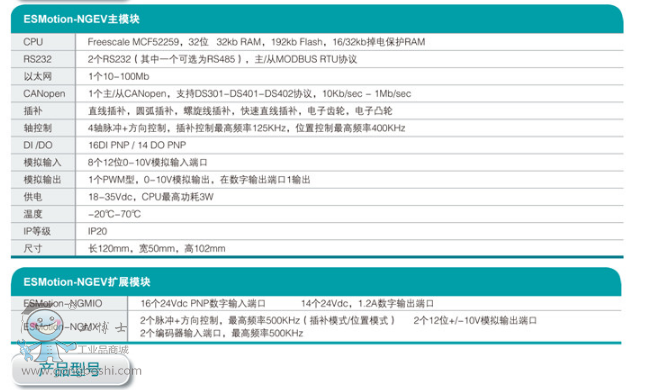Click the 8个12位0-10V模拟输入端口 value
The width and height of the screenshot is (648, 390).
(148, 162)
